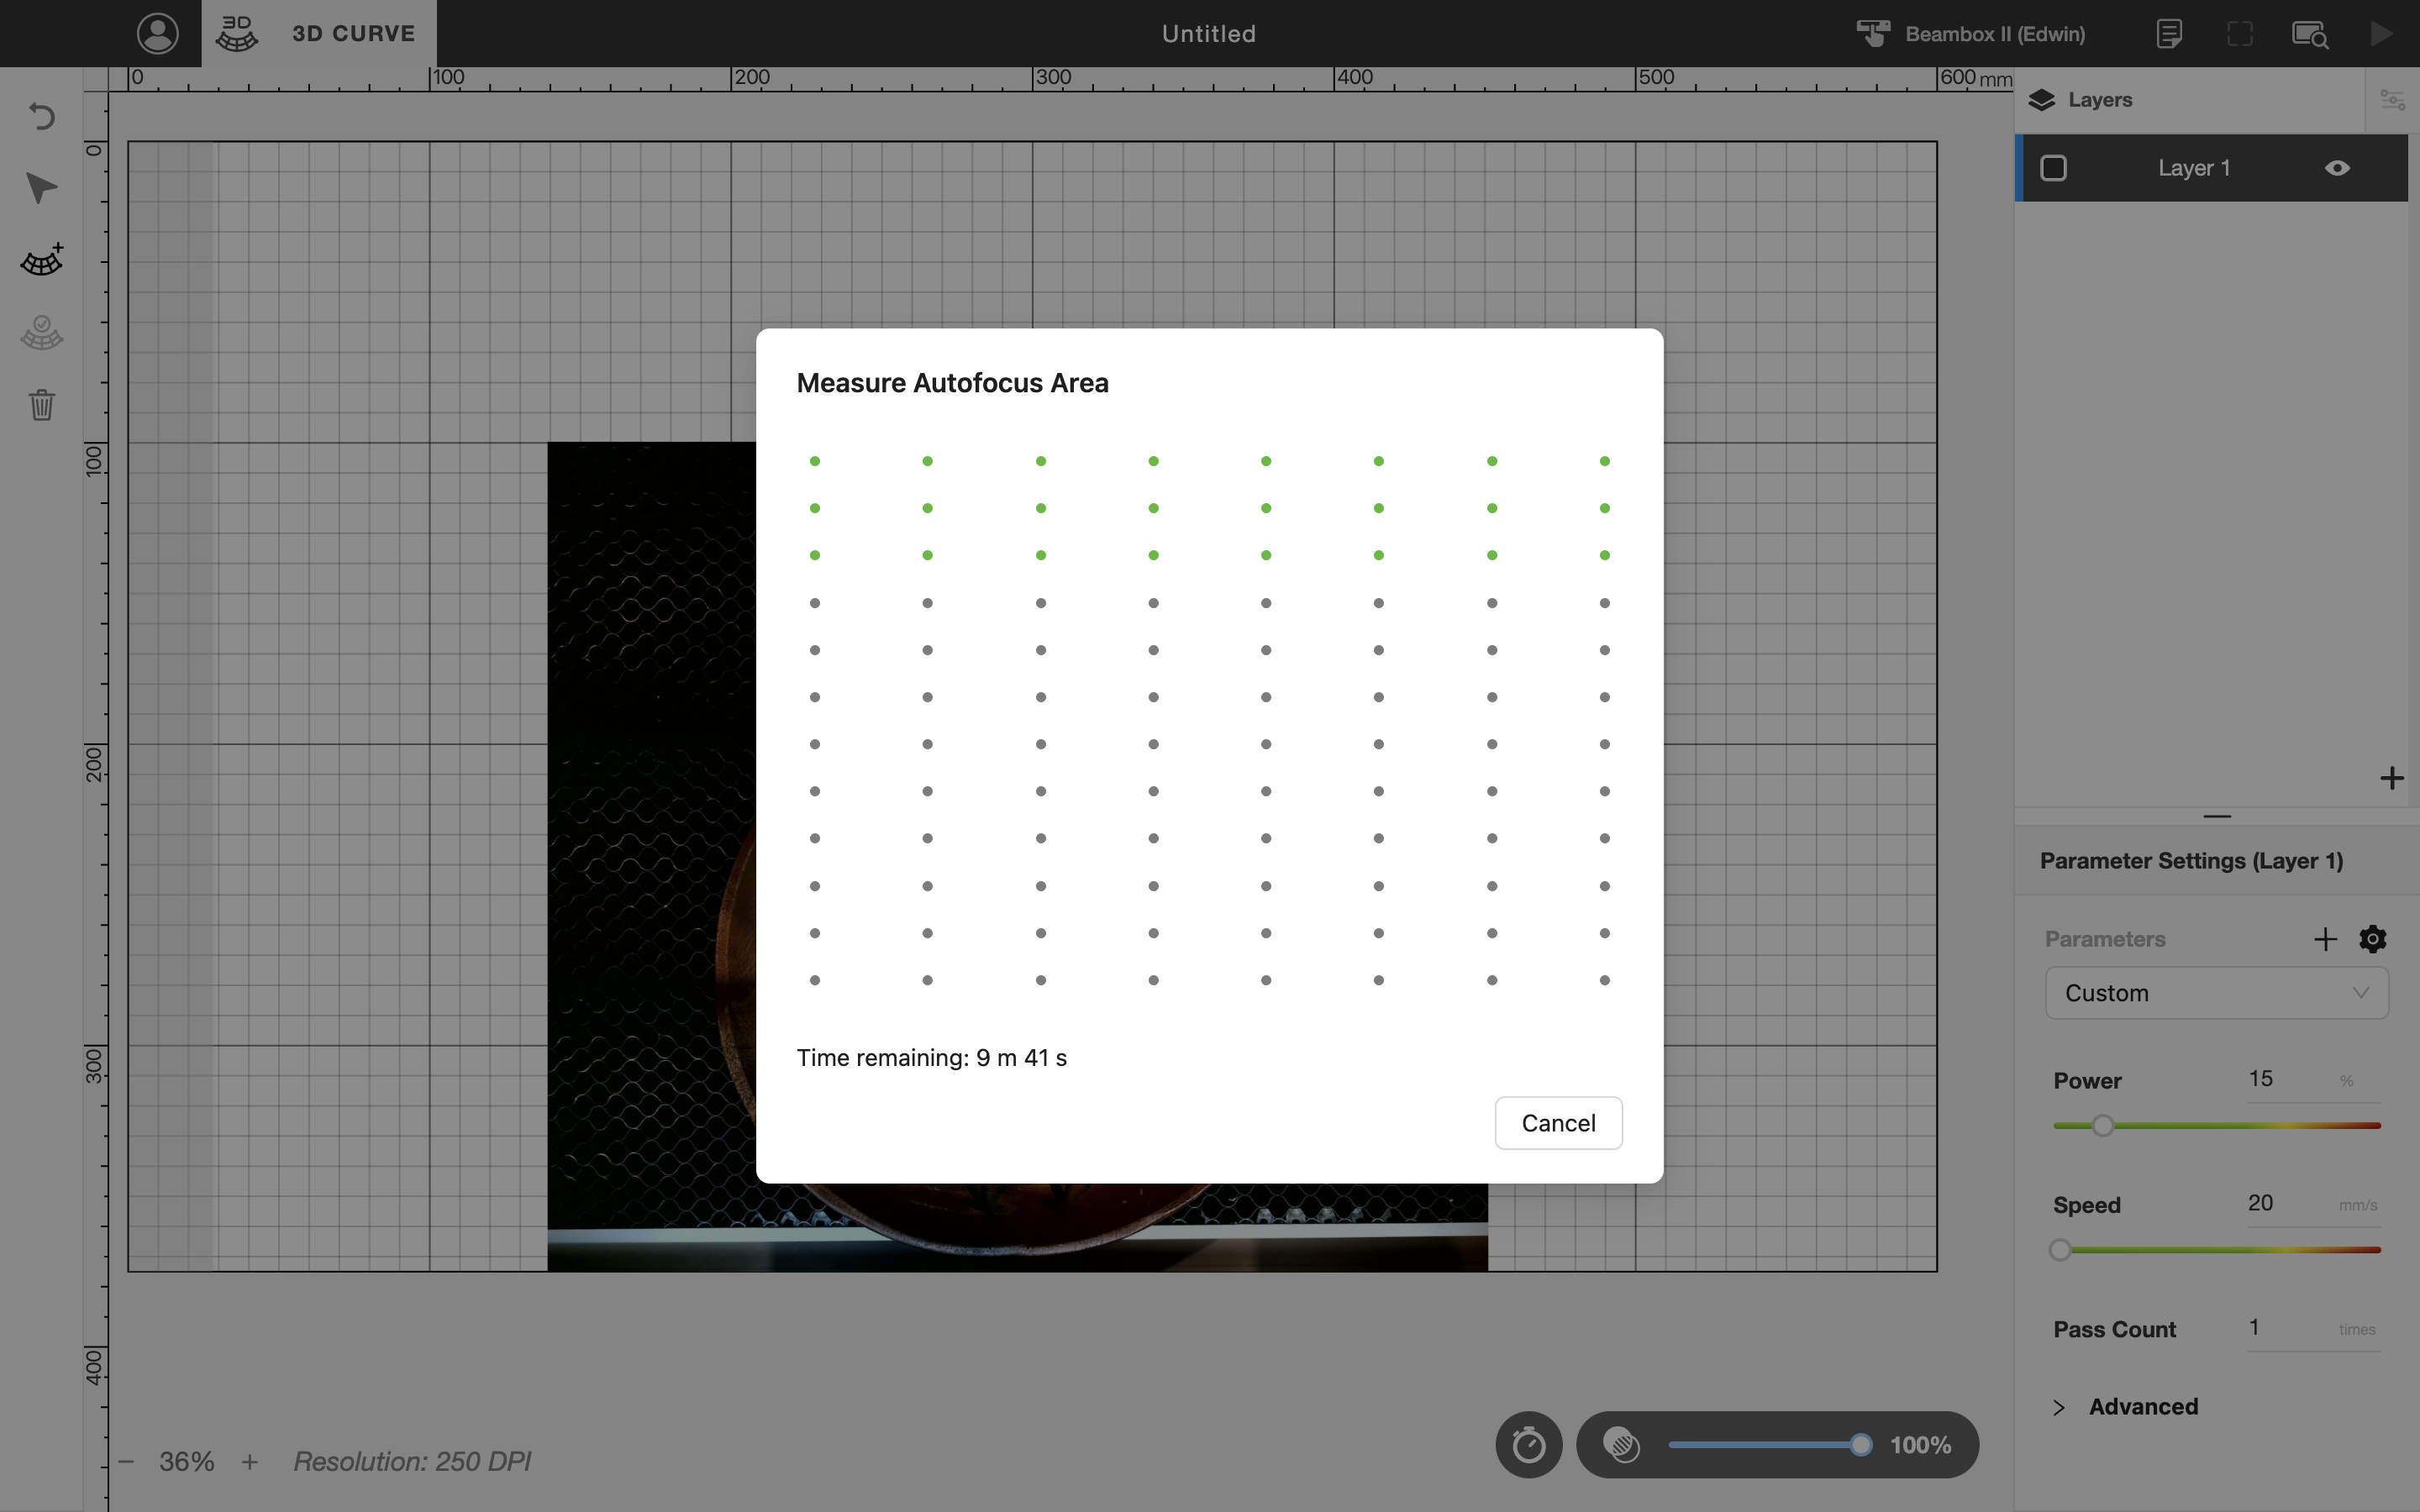Click the Untitled document title
Viewport: 2420px width, 1512px height.
[1208, 34]
